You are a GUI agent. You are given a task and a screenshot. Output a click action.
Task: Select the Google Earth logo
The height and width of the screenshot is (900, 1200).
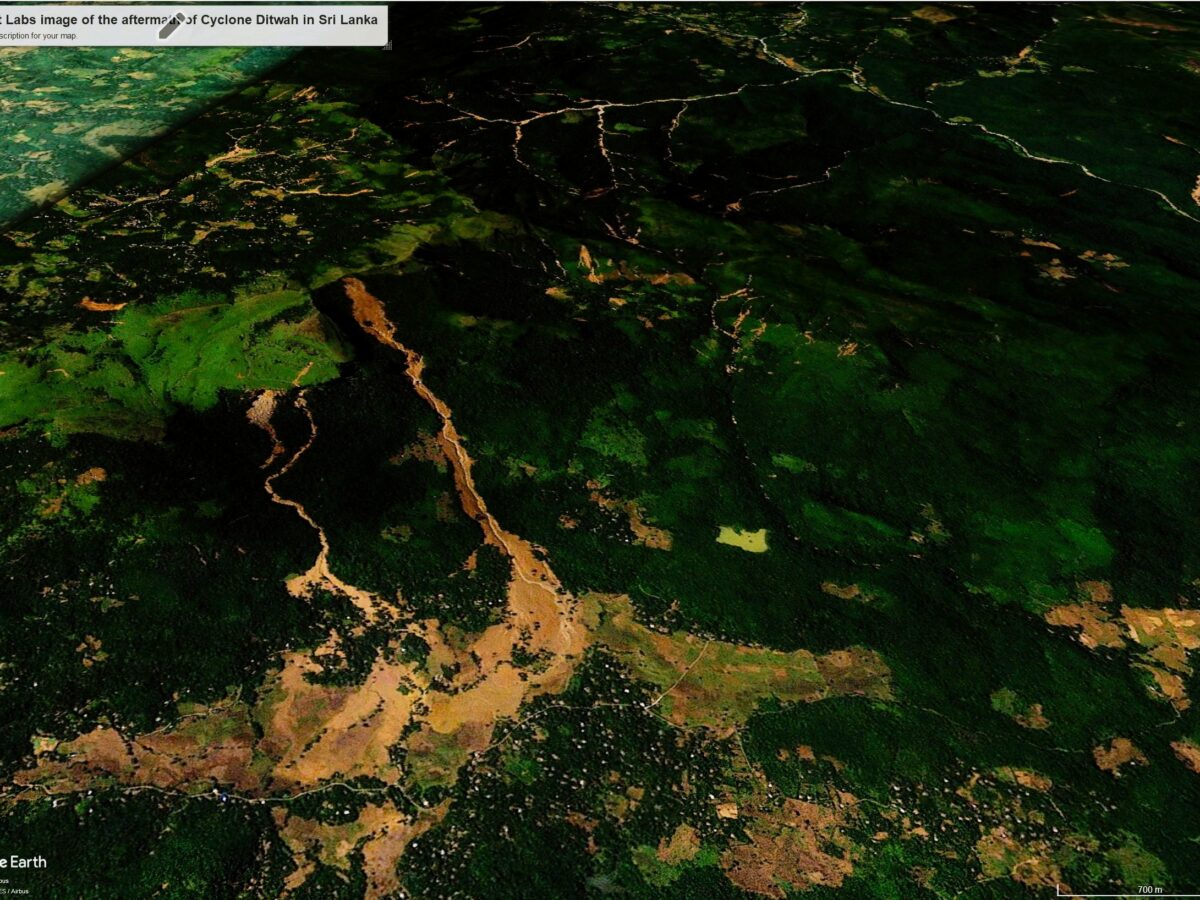pos(25,862)
